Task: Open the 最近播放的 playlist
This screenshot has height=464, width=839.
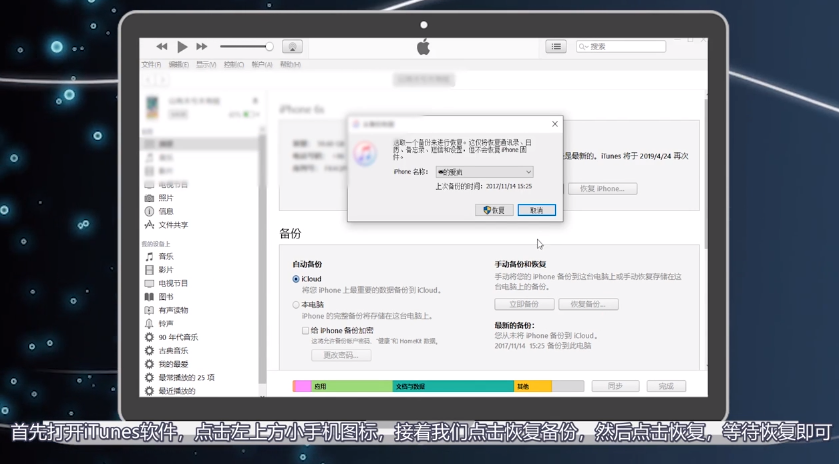Action: coord(177,391)
